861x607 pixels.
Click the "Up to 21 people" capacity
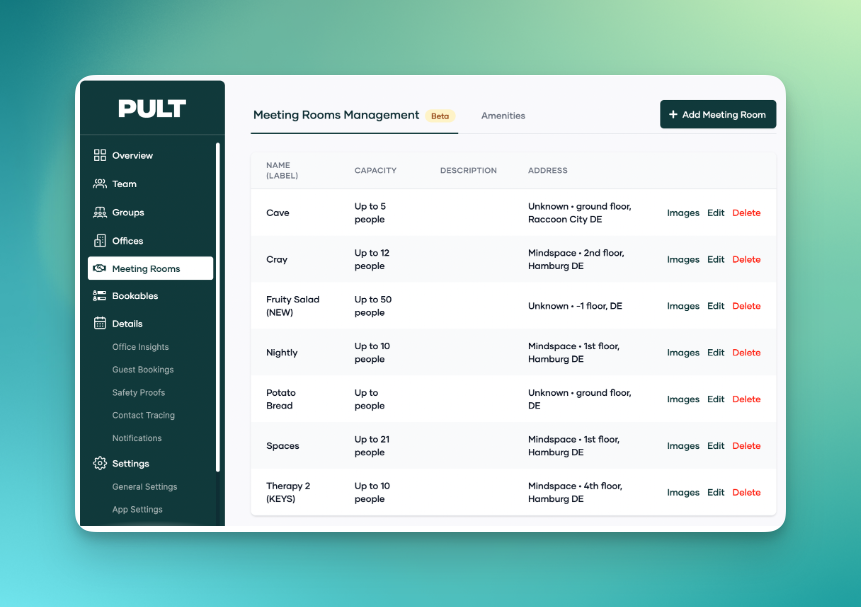click(x=372, y=446)
